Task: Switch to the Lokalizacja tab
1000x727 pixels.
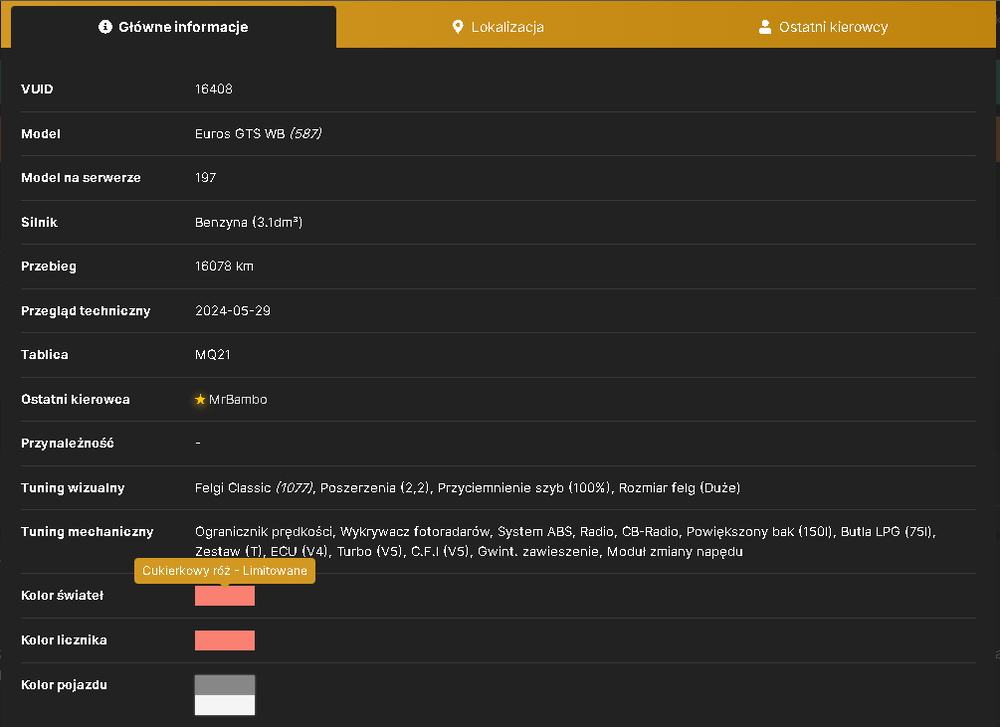Action: [498, 27]
